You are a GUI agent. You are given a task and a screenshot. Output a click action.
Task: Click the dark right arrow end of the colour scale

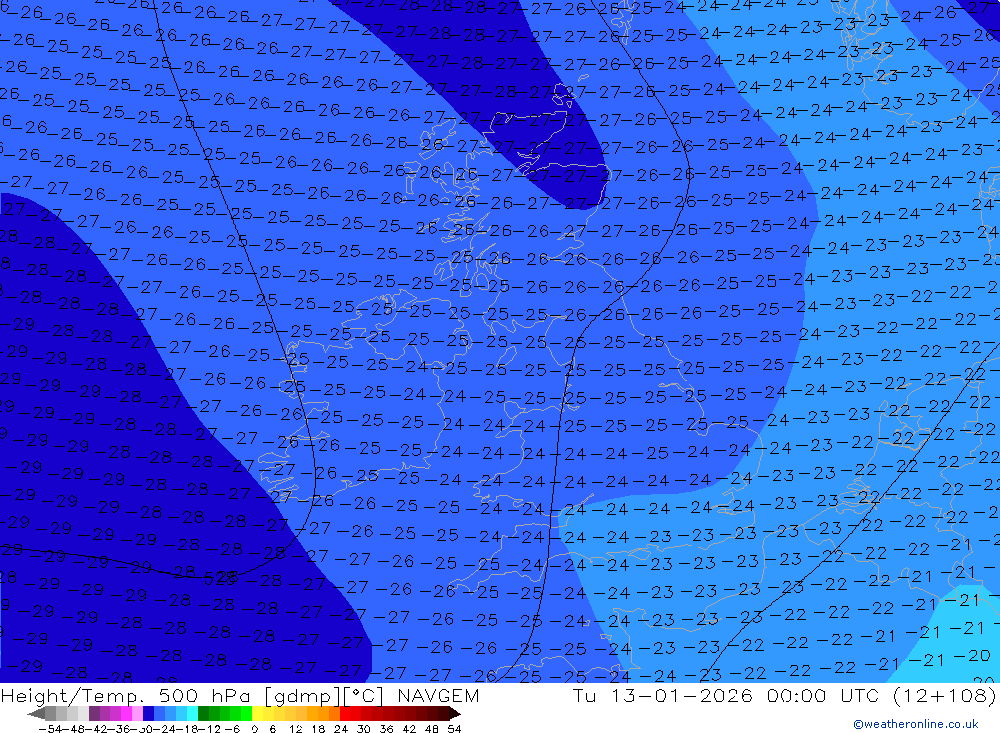(454, 714)
